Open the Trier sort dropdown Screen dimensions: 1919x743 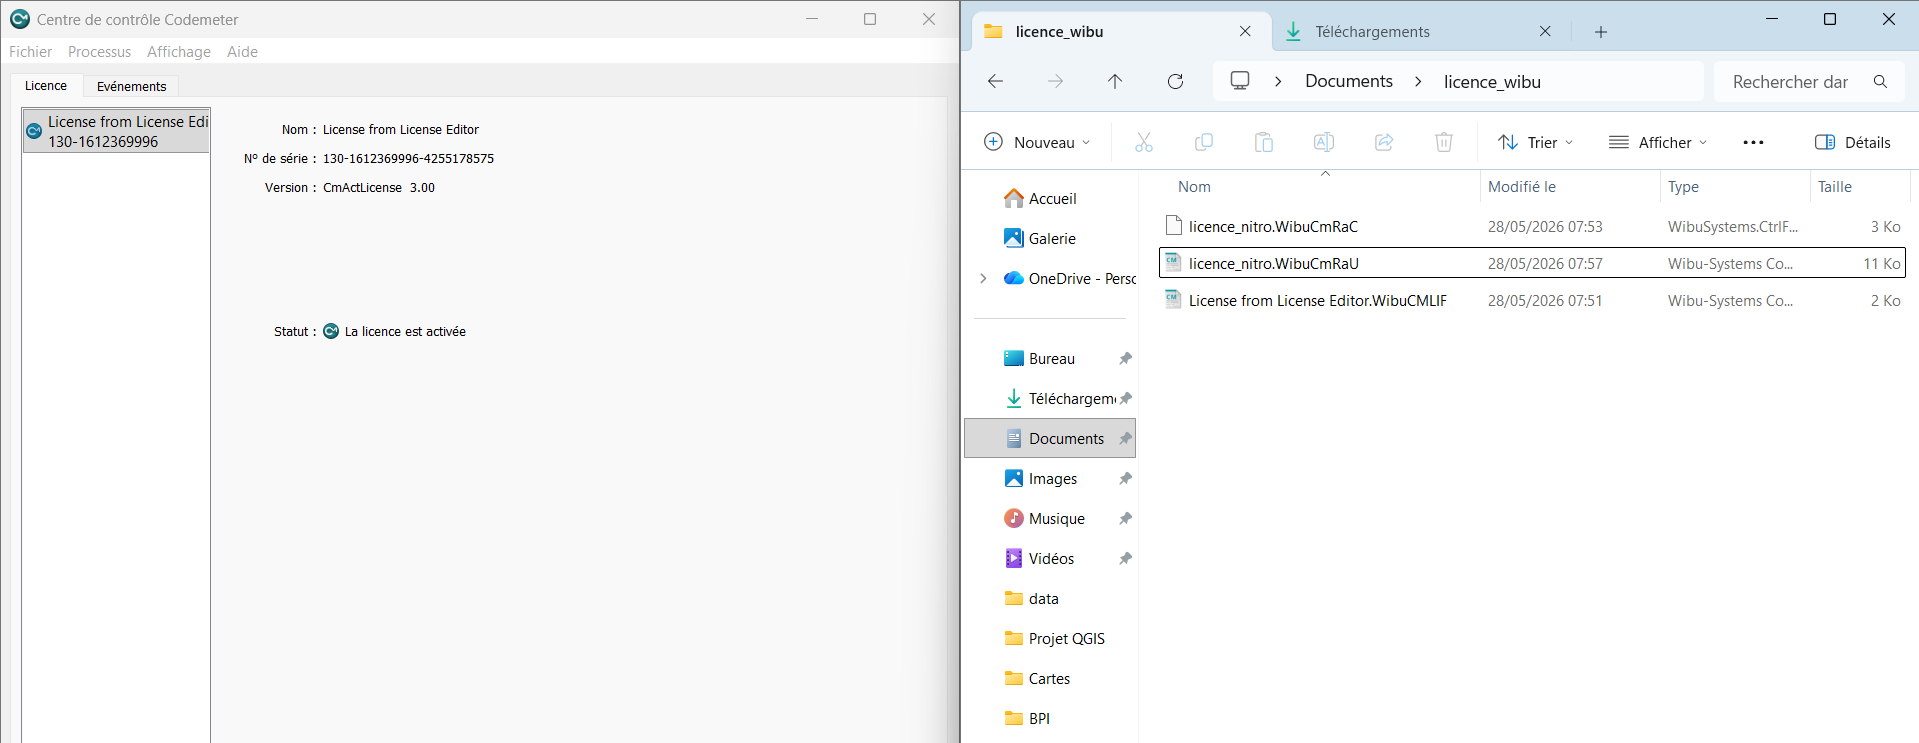pos(1535,142)
